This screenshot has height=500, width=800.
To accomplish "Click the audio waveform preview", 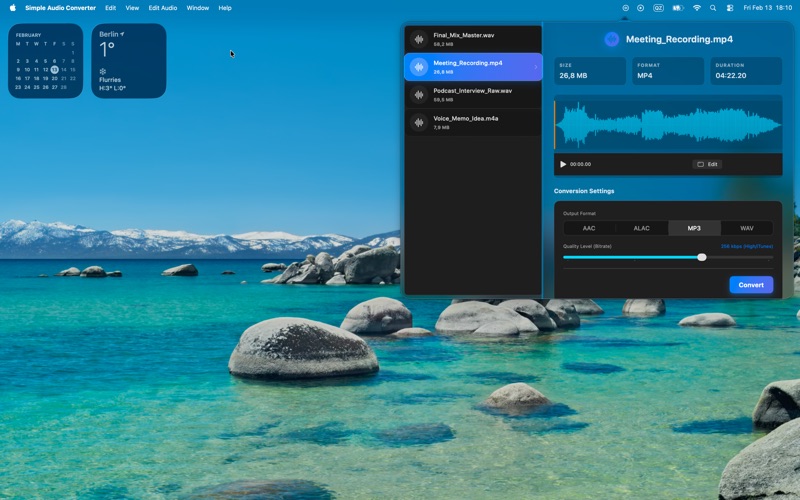I will tap(668, 124).
